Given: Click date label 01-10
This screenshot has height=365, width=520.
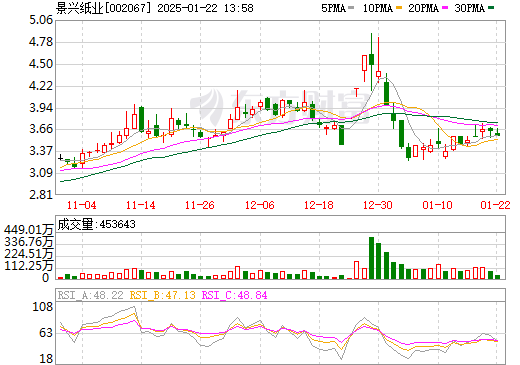Looking at the screenshot, I should tap(437, 205).
